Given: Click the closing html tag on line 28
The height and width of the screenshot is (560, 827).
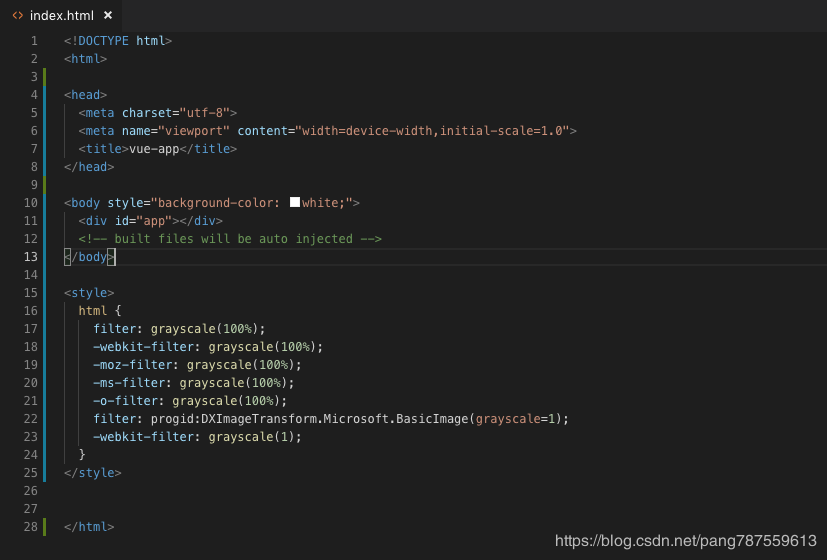Looking at the screenshot, I should point(89,527).
